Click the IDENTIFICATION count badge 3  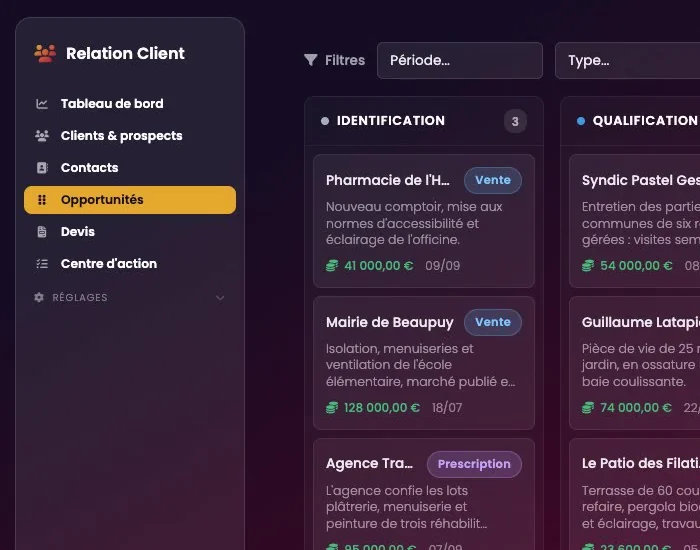pos(515,121)
